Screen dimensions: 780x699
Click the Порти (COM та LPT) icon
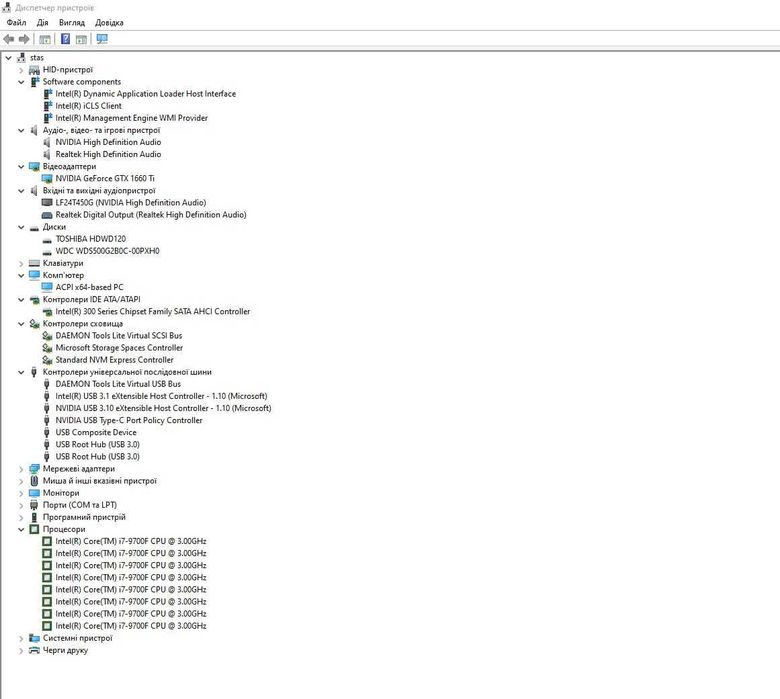tap(34, 505)
